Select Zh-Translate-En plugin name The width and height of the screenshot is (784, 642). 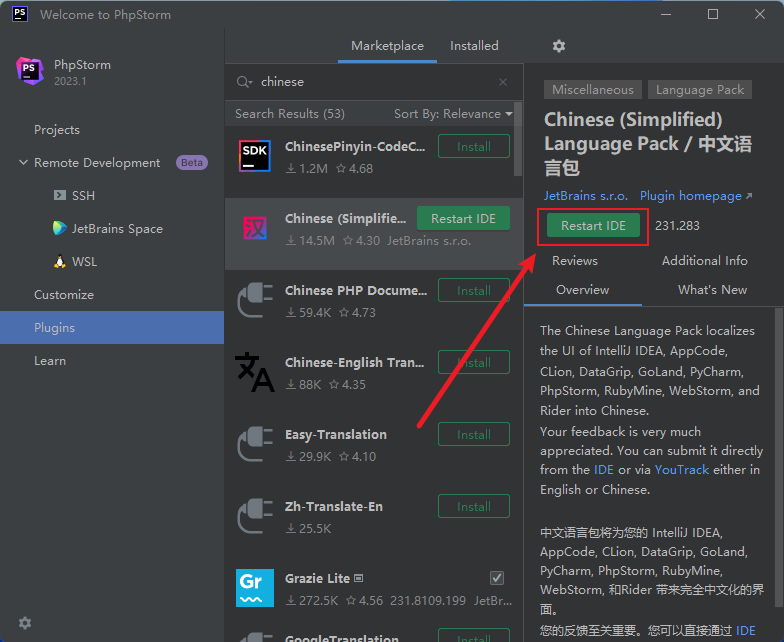pyautogui.click(x=334, y=506)
